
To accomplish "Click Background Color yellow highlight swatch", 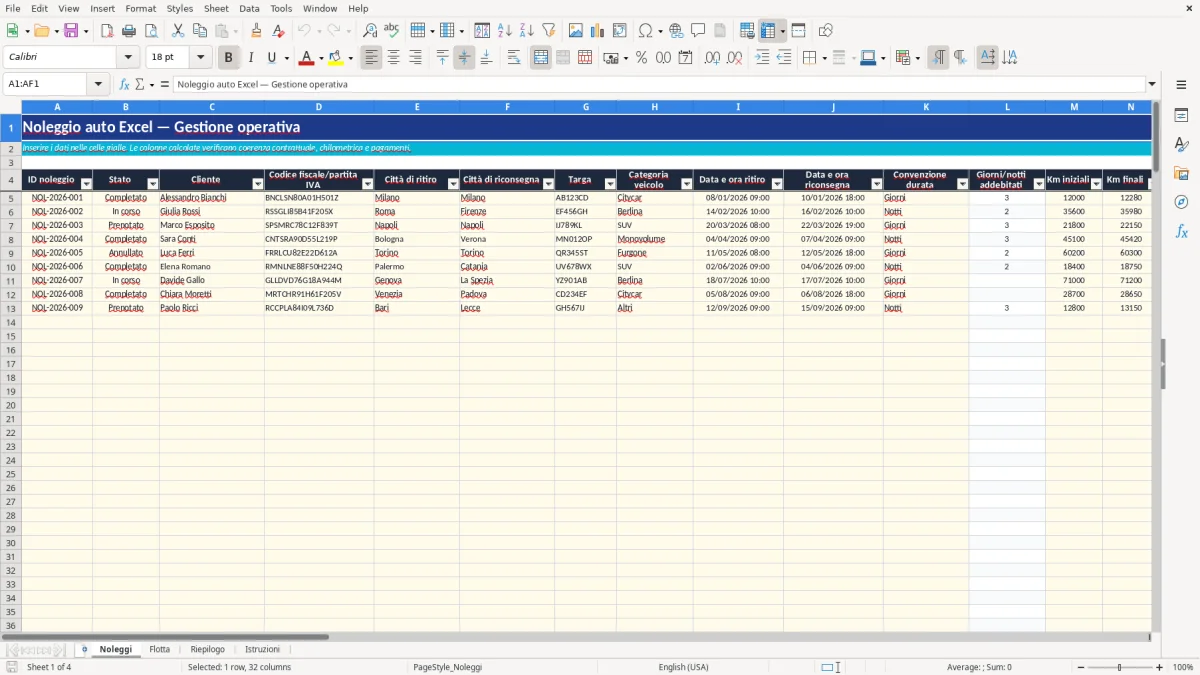I will 336,57.
